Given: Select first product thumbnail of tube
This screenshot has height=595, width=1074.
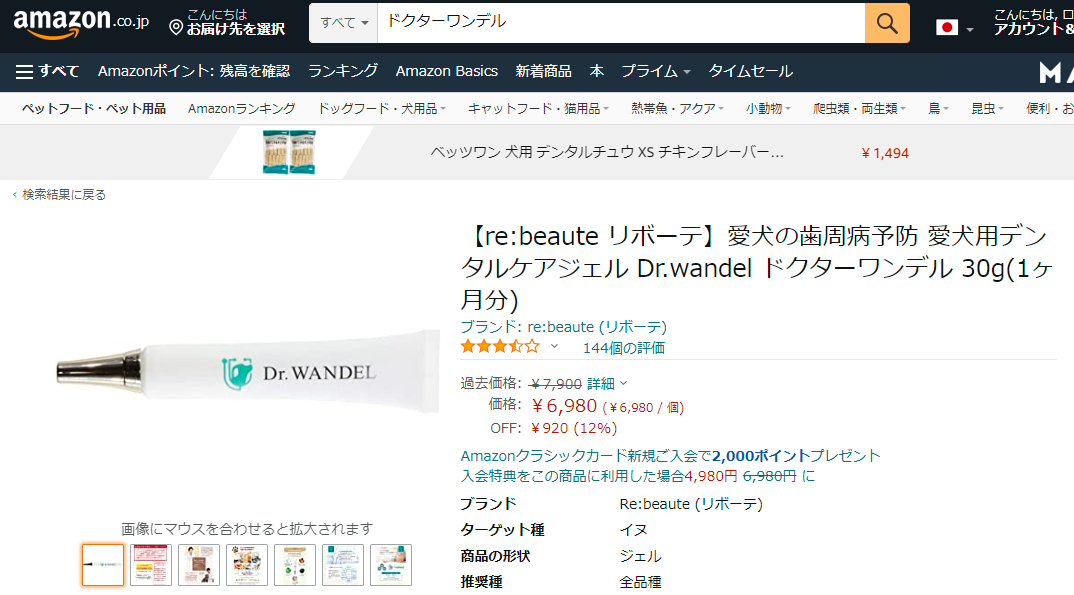Looking at the screenshot, I should tap(103, 565).
